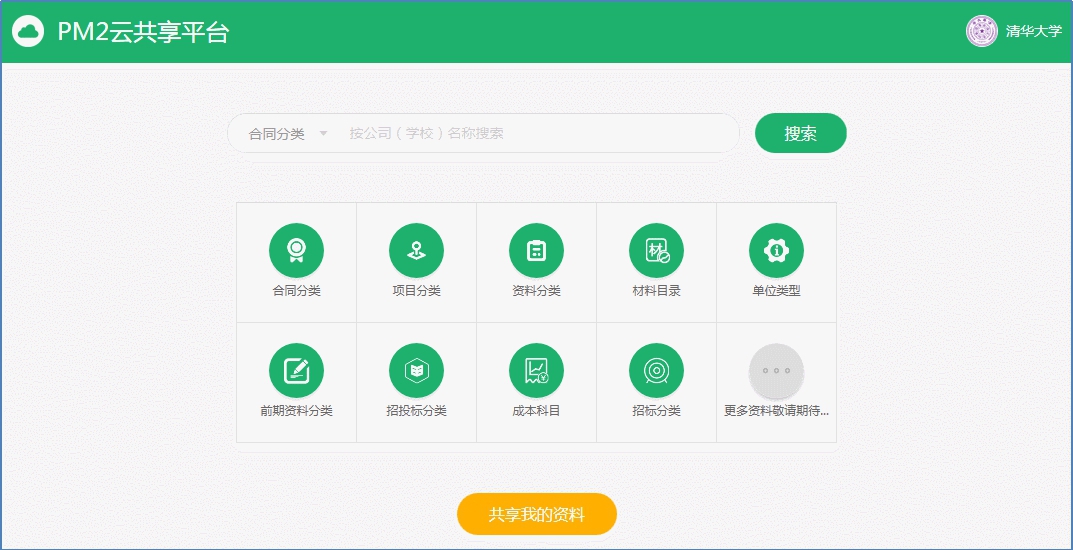Click the 清华大学 account name text

pyautogui.click(x=1033, y=32)
